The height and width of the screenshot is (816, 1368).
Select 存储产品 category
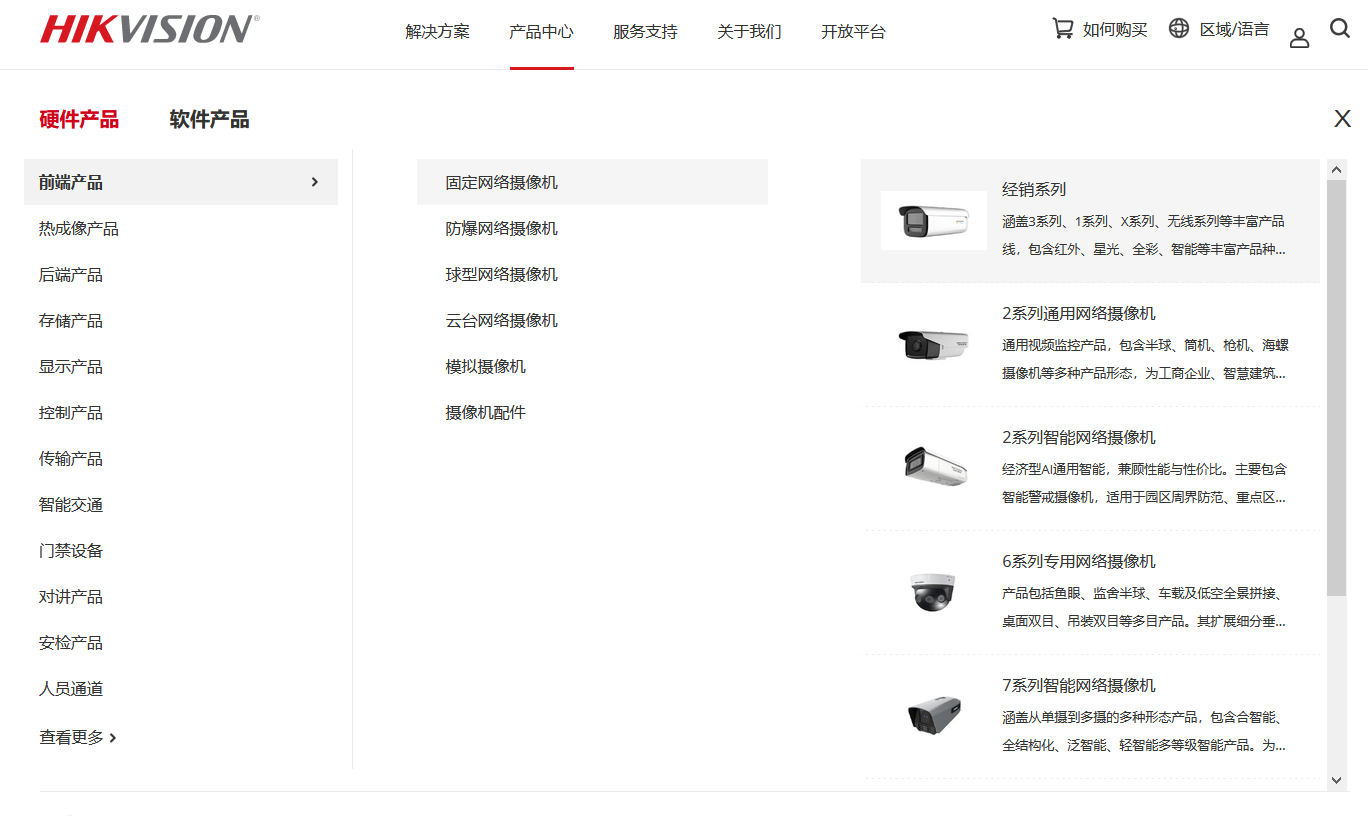click(71, 321)
